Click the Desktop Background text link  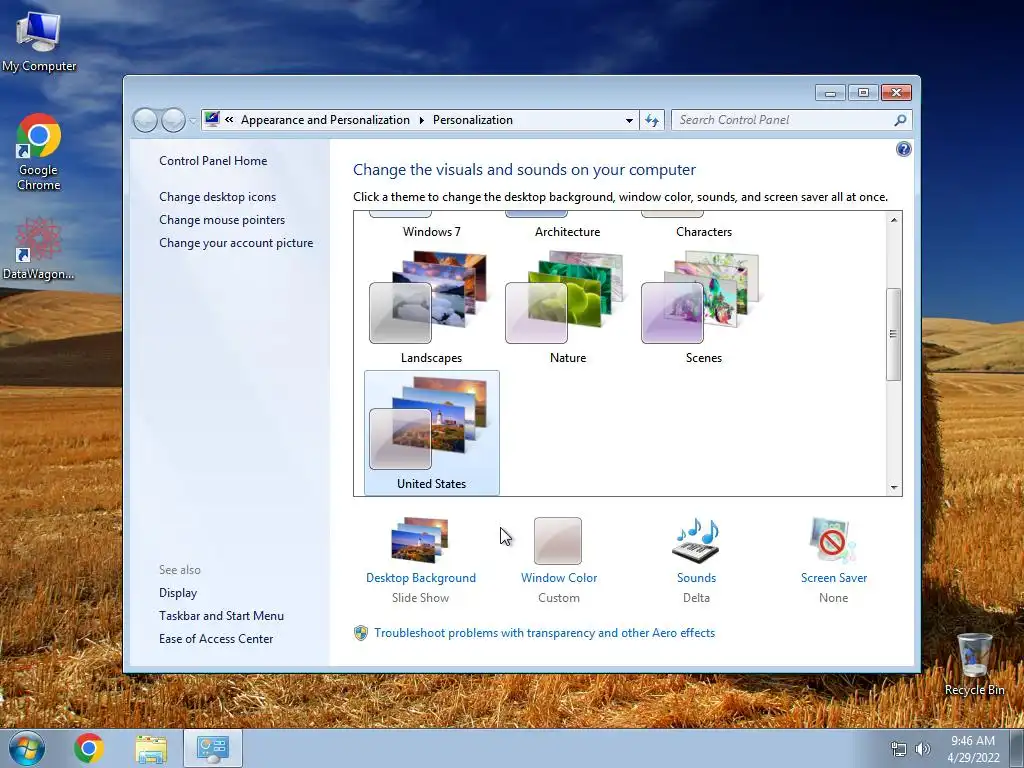(421, 578)
